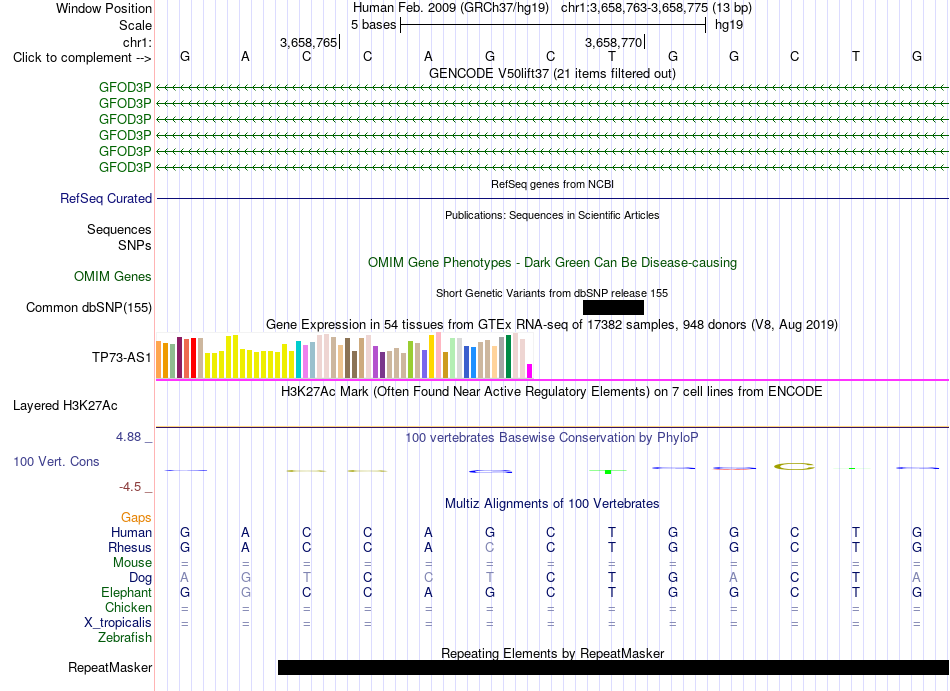
Task: Open the Layered H3K27Ac track label
Action: point(65,406)
